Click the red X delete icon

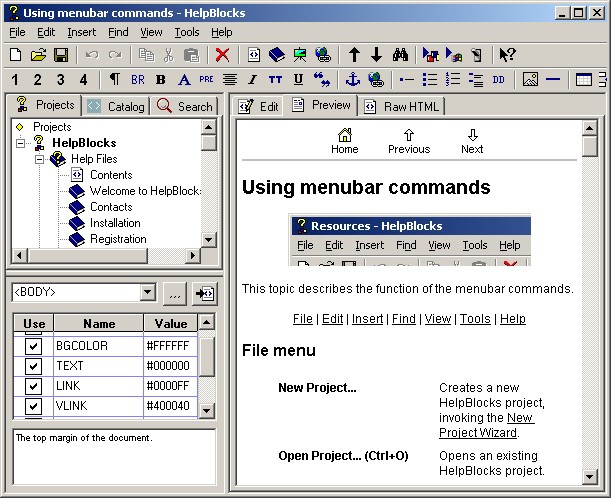(223, 55)
